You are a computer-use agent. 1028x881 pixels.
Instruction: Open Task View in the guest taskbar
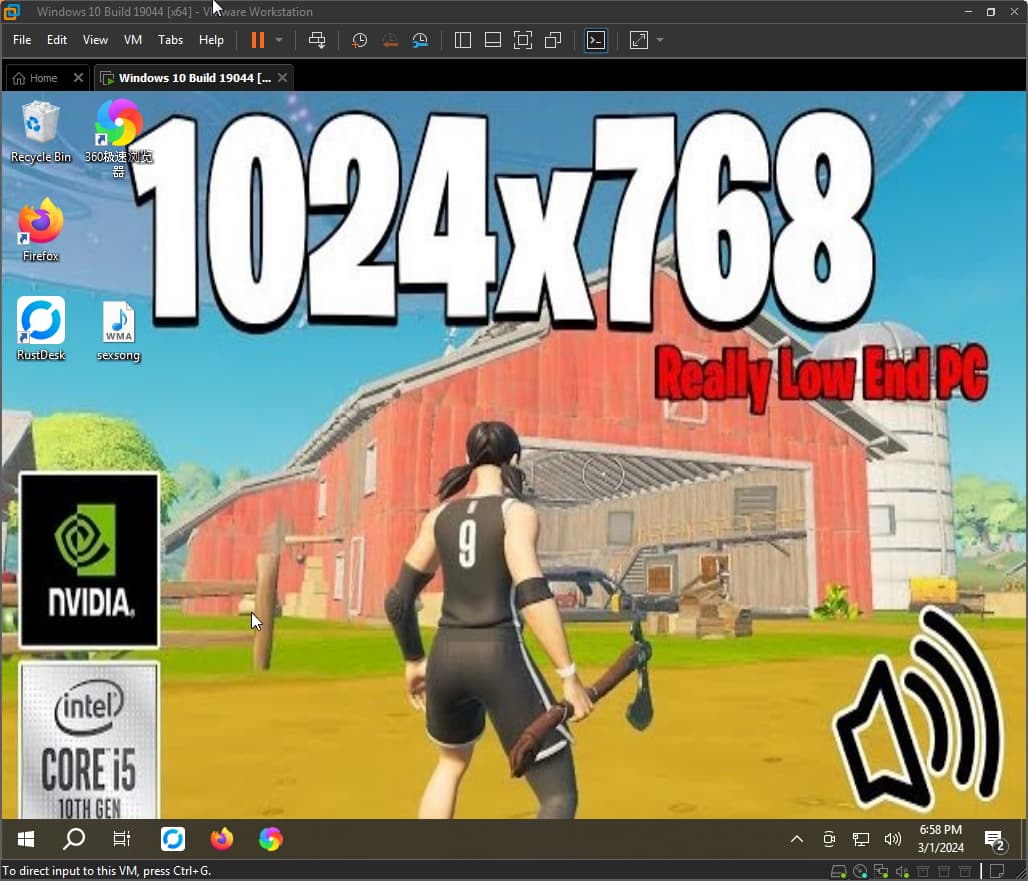point(122,839)
